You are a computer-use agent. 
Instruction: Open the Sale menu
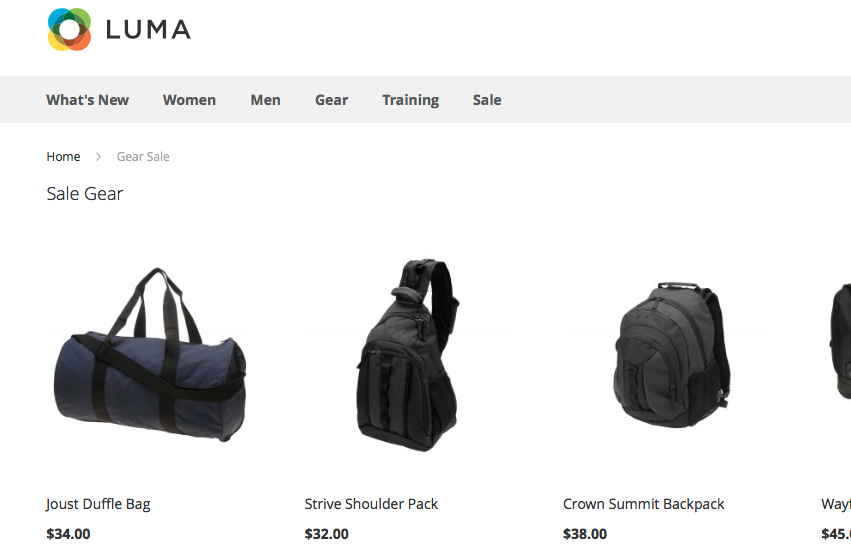click(487, 100)
